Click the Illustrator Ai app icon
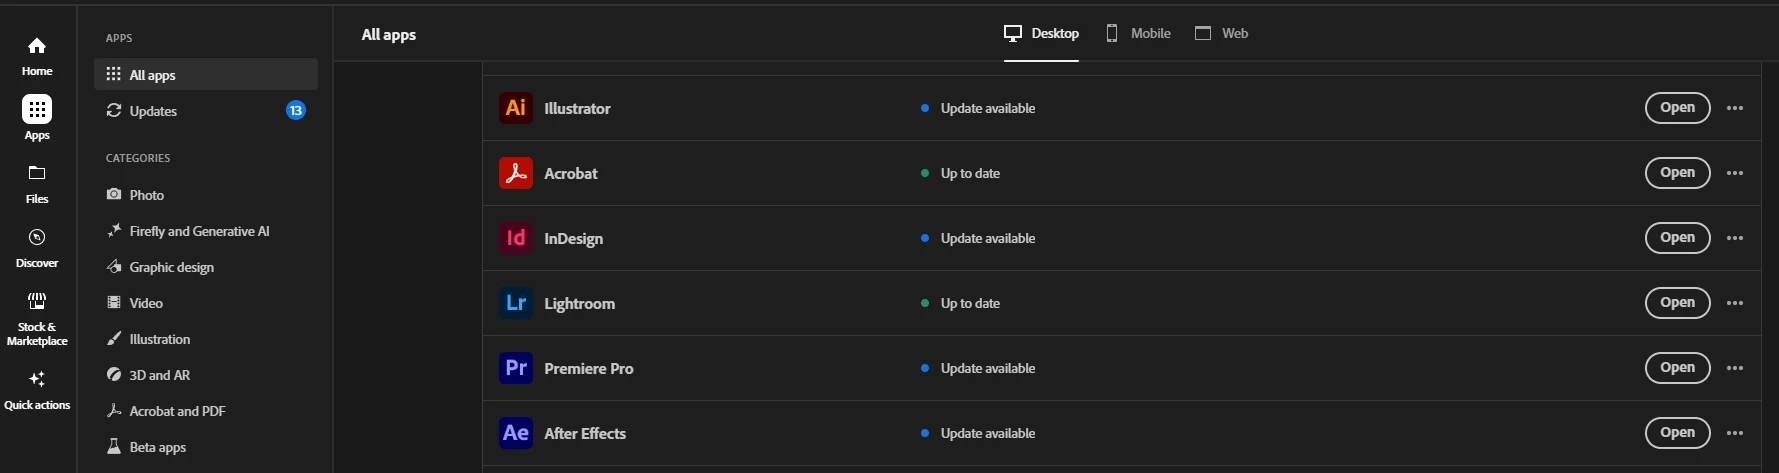Viewport: 1779px width, 473px height. [516, 108]
